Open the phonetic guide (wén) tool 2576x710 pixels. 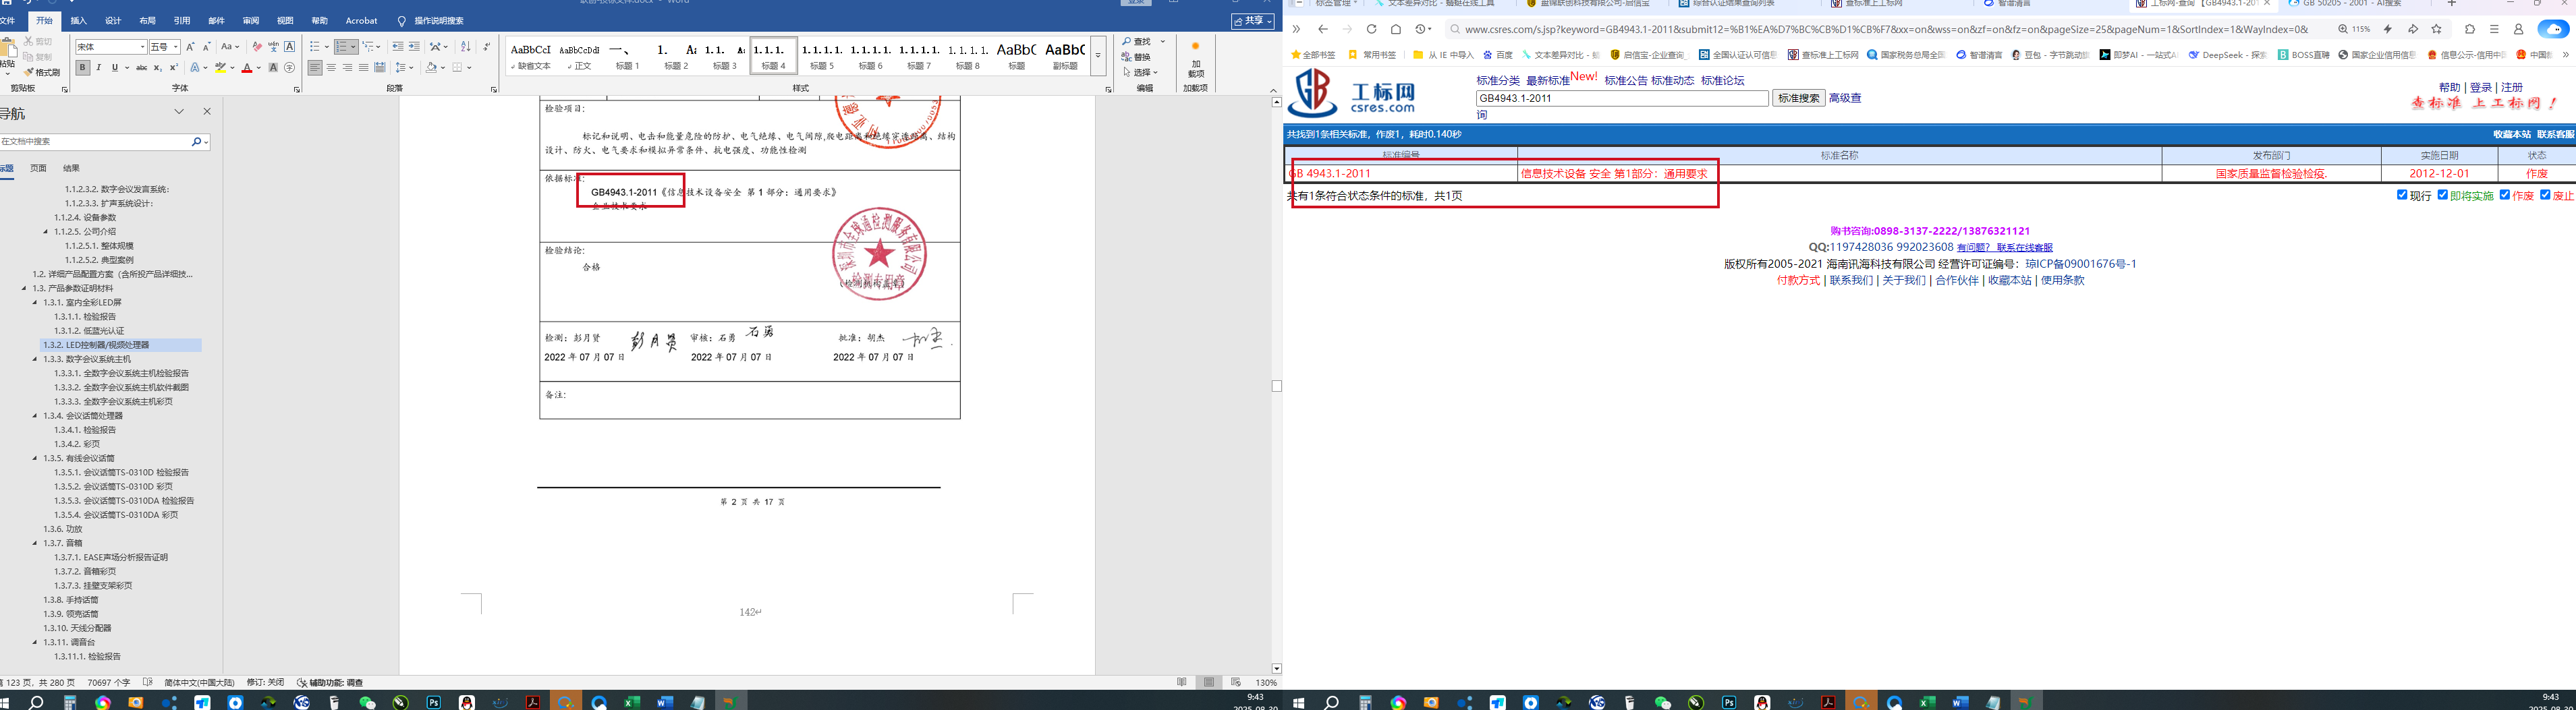[273, 47]
